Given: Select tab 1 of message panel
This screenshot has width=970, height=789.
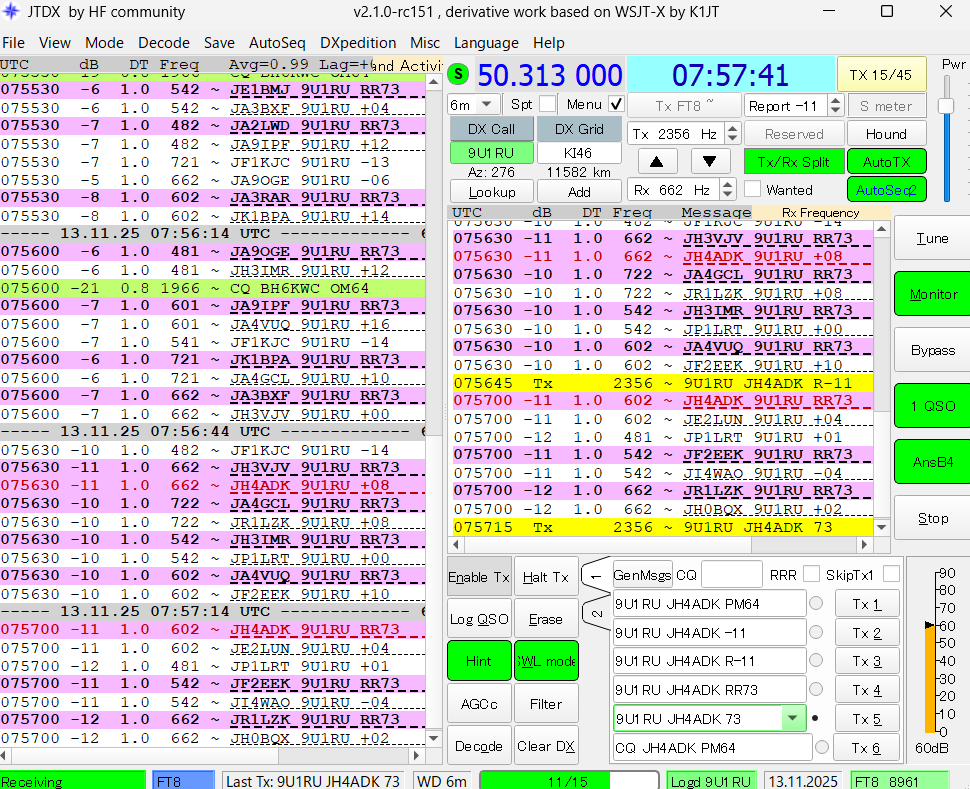Looking at the screenshot, I should [x=595, y=577].
